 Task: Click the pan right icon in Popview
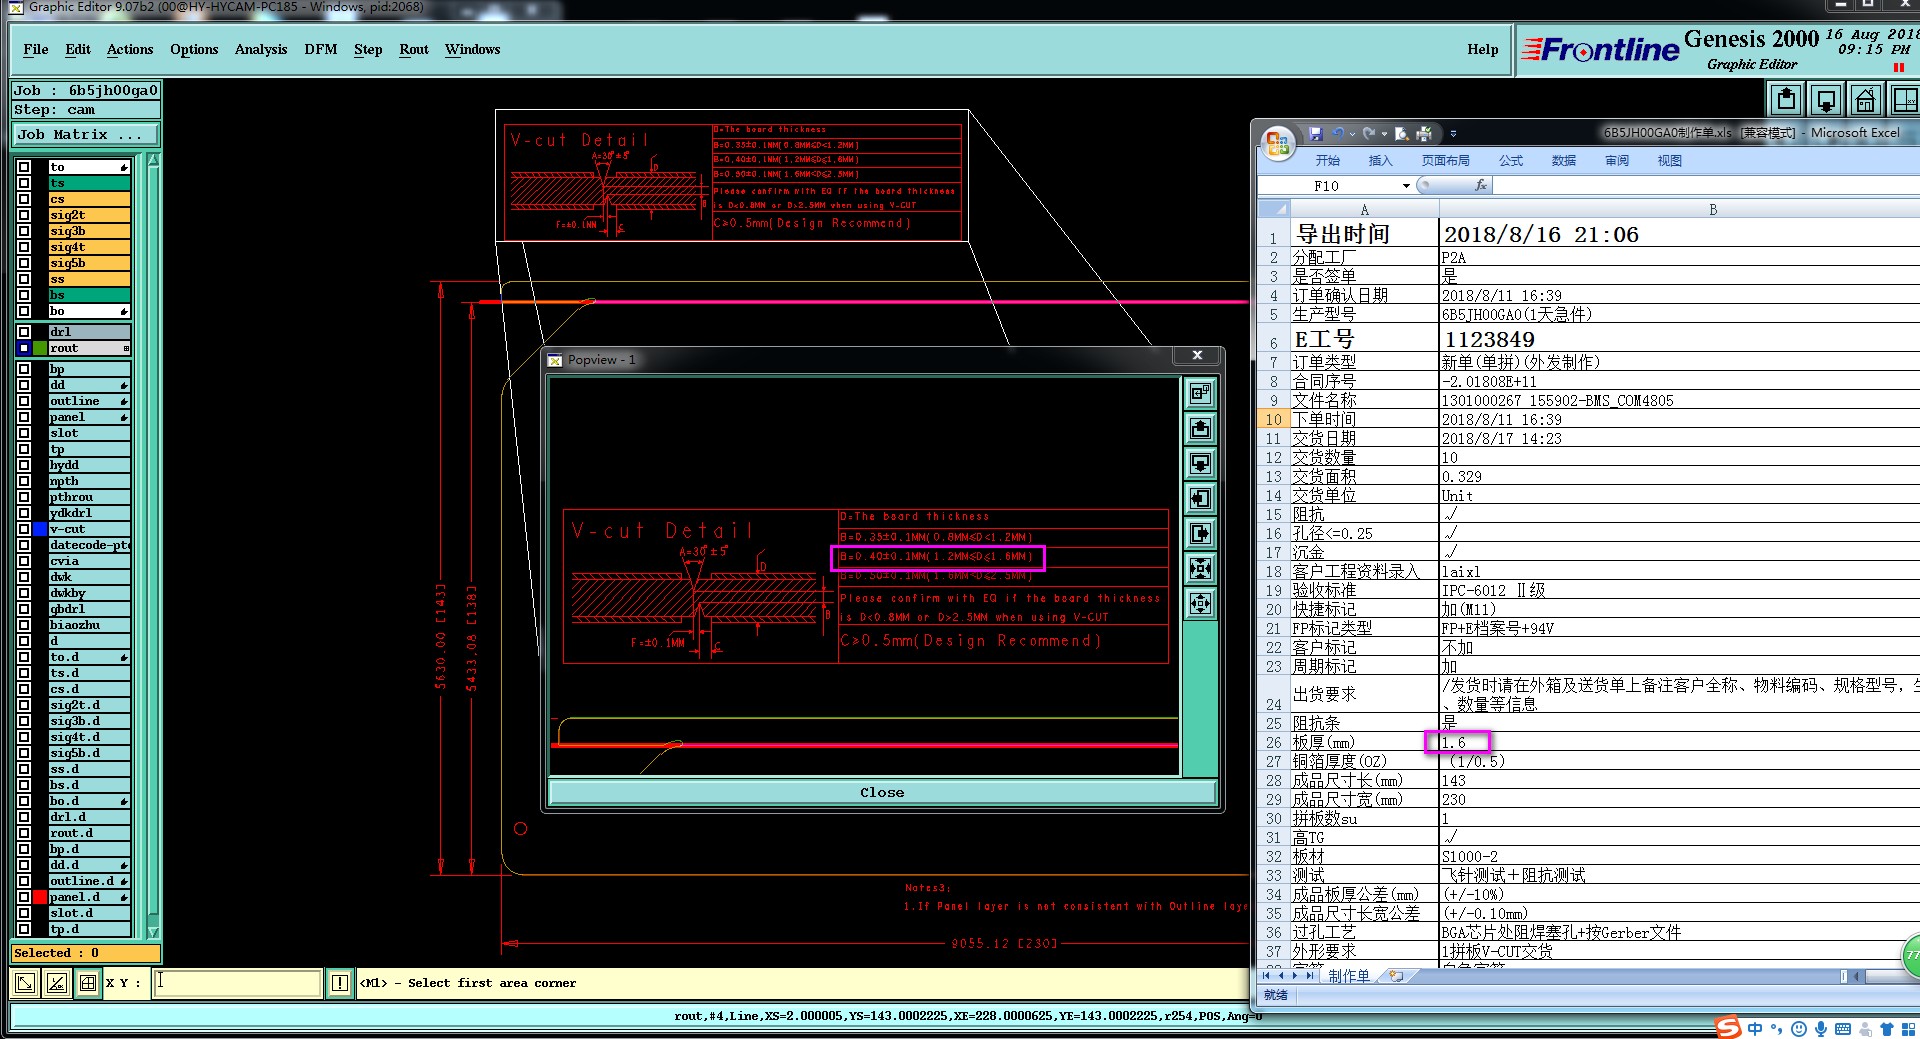[x=1200, y=534]
